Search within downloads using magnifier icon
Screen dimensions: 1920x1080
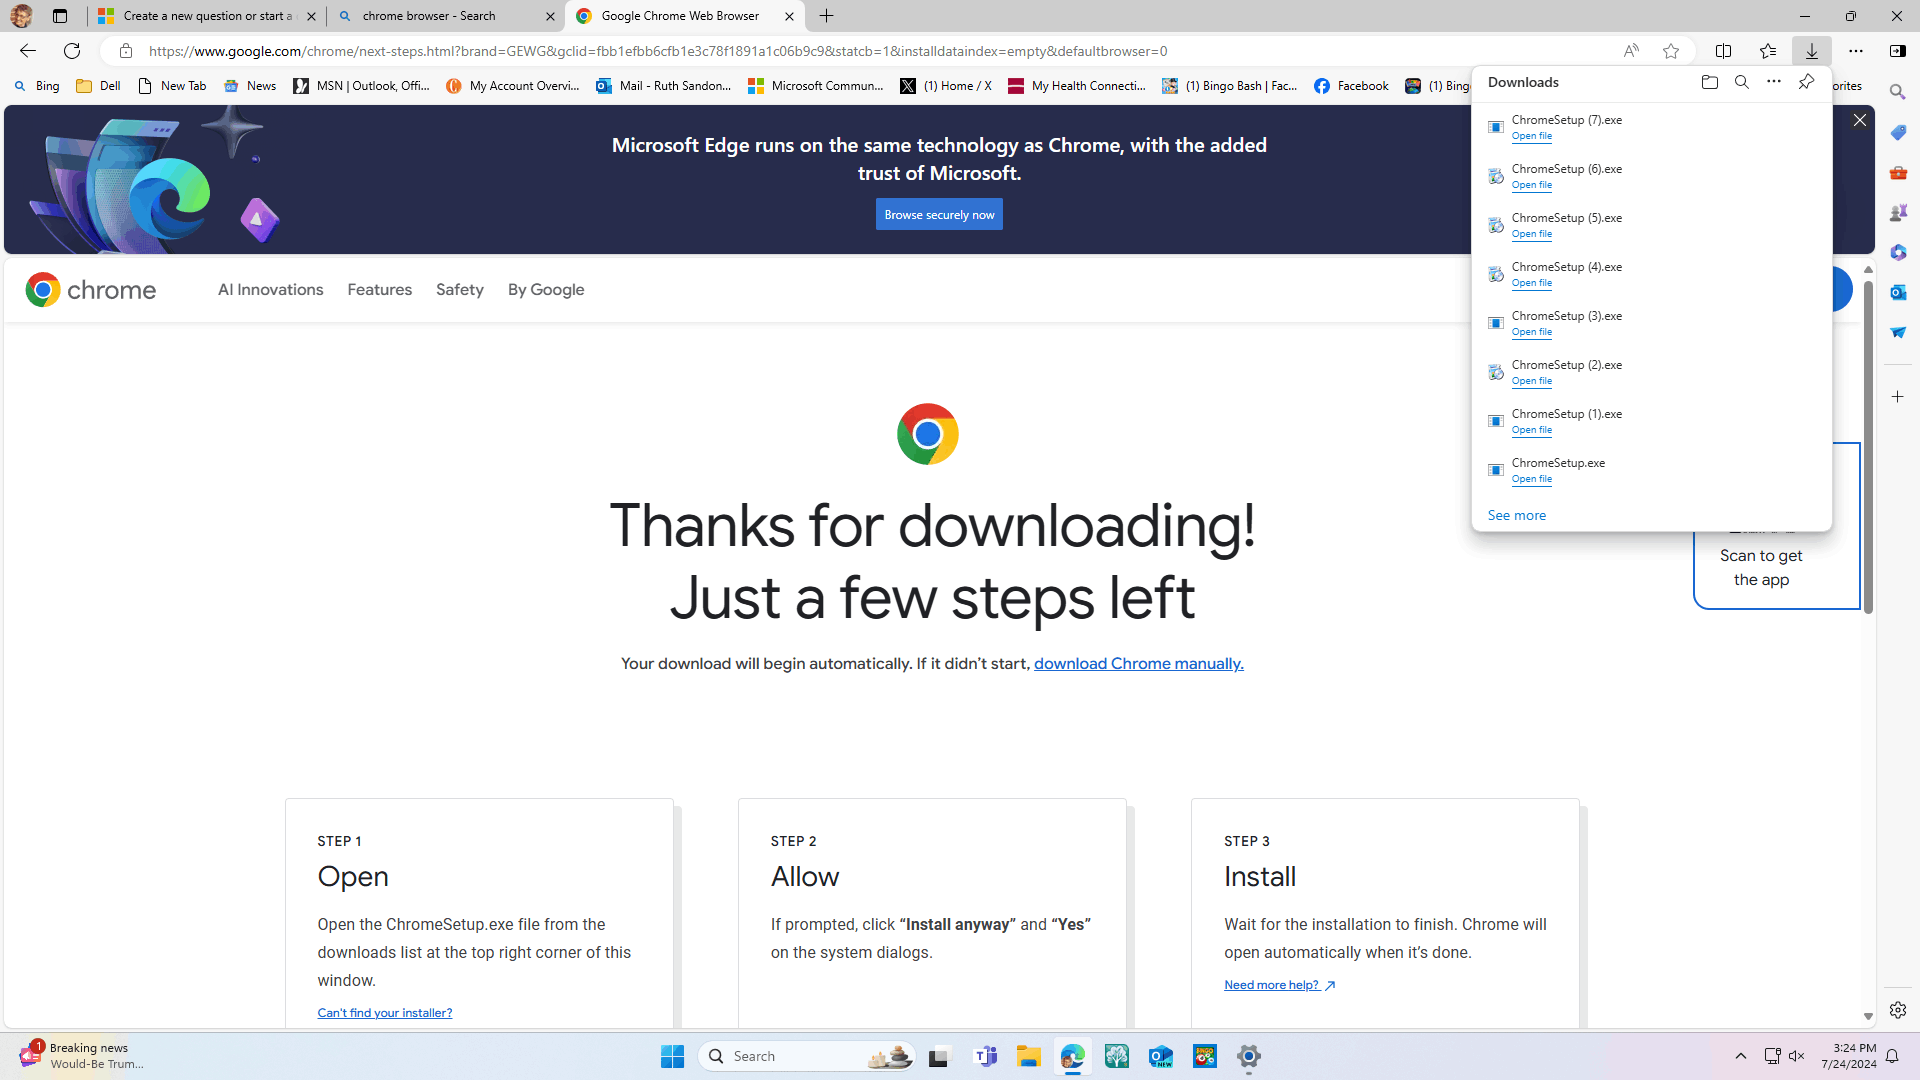[1742, 82]
